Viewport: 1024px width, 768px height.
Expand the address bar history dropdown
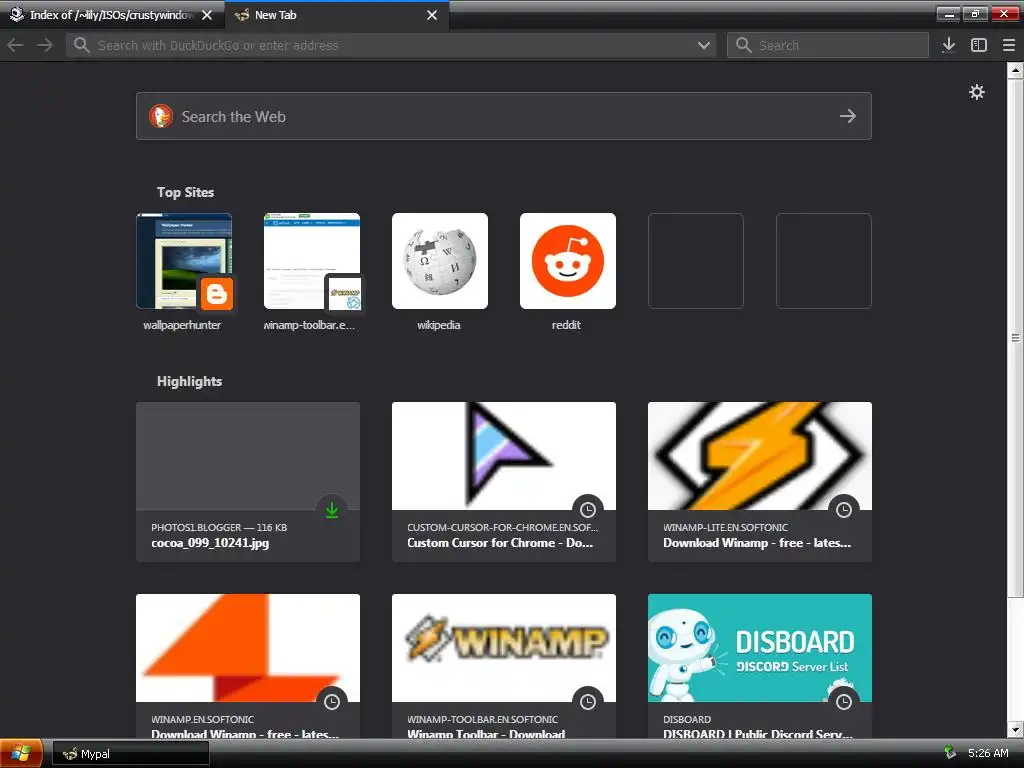tap(703, 45)
